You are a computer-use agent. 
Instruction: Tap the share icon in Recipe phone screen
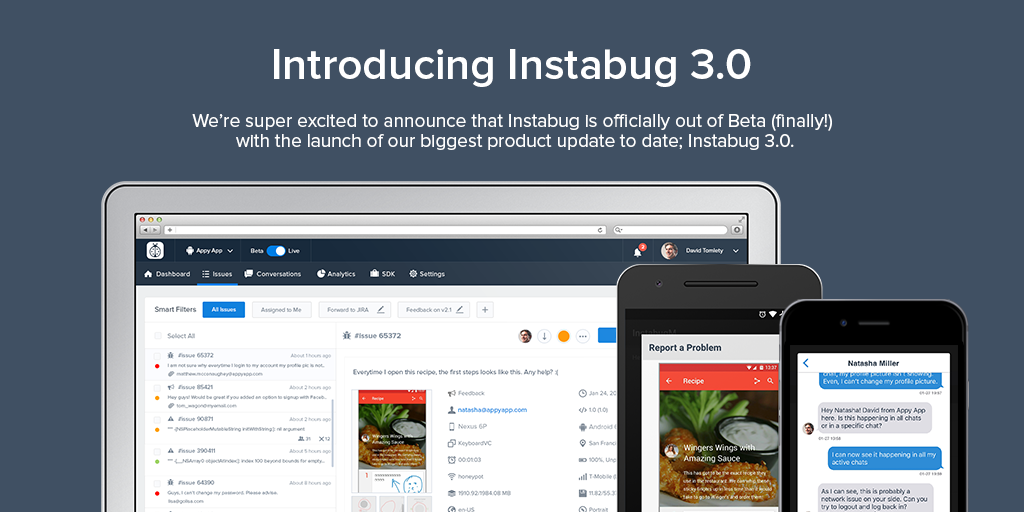tap(757, 381)
